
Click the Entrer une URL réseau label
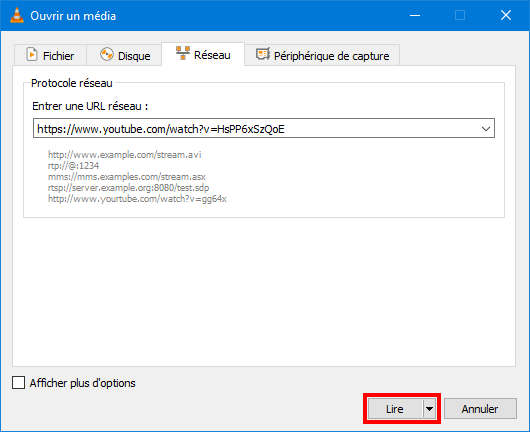90,106
